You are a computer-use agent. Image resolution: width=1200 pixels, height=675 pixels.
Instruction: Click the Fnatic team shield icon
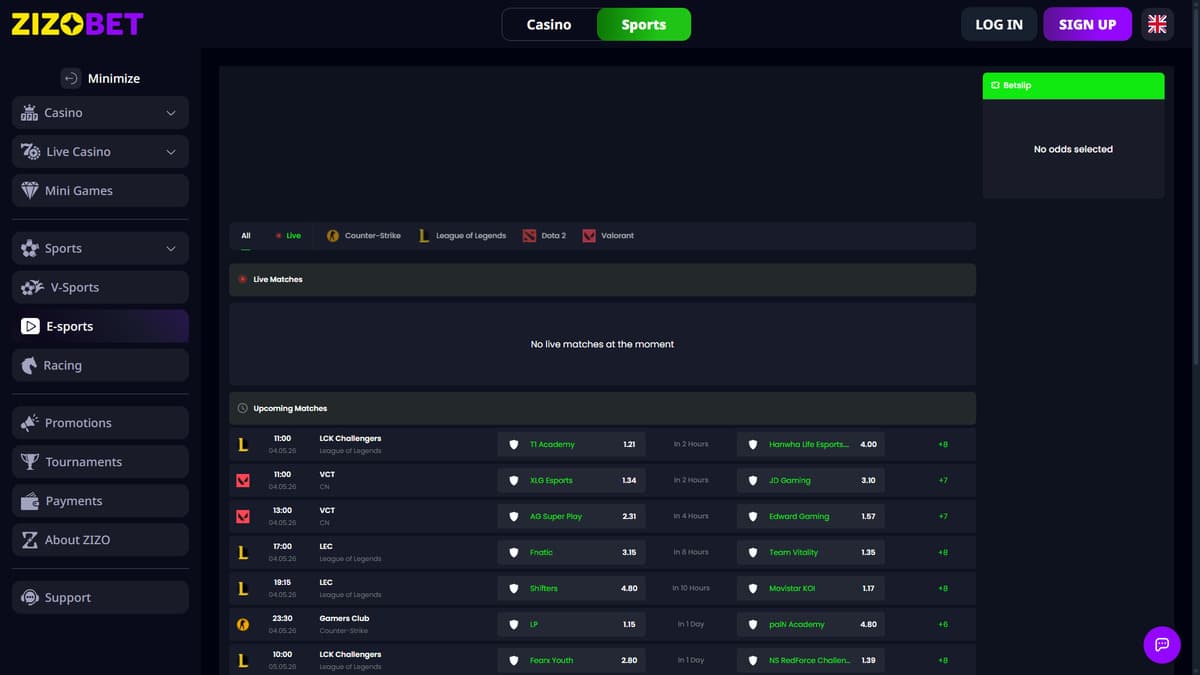(514, 552)
